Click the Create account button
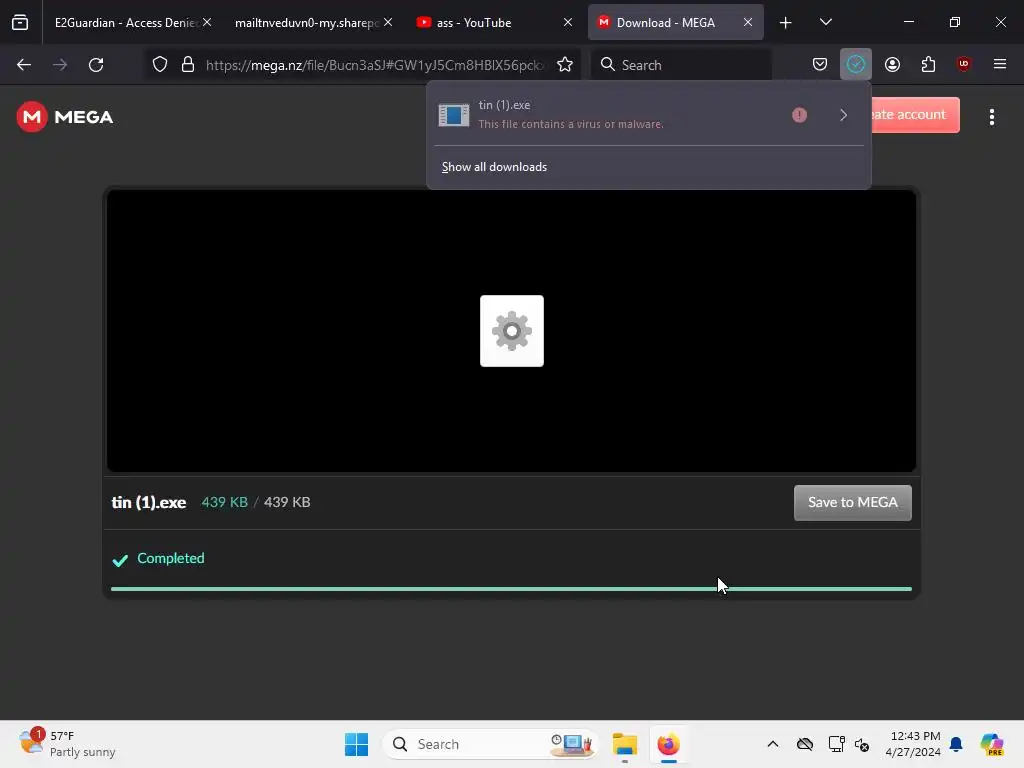Screen dimensions: 1024x768 pos(915,115)
